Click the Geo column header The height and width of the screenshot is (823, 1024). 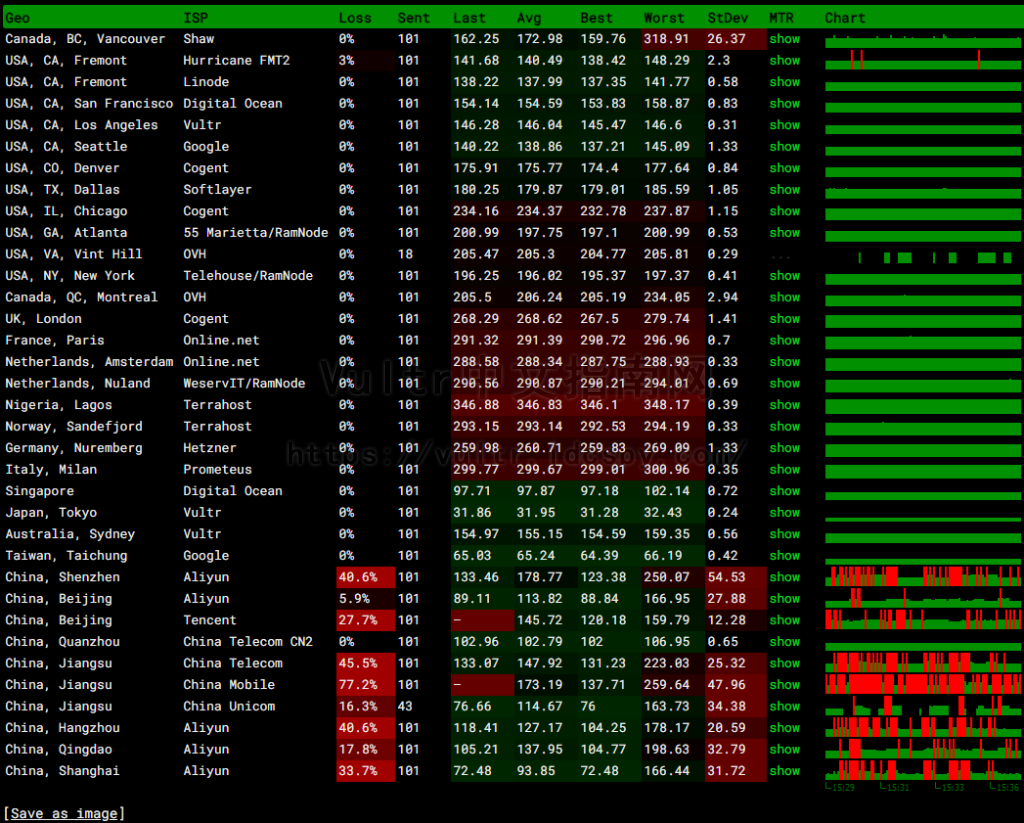(18, 18)
